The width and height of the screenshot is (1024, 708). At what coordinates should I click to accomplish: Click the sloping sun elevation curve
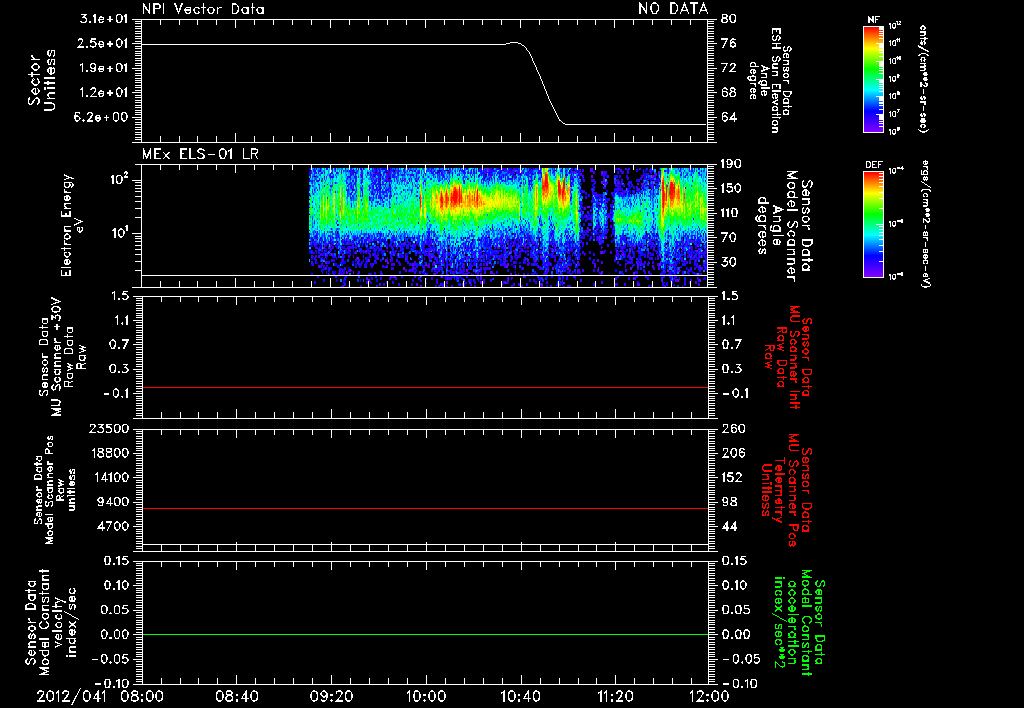542,85
